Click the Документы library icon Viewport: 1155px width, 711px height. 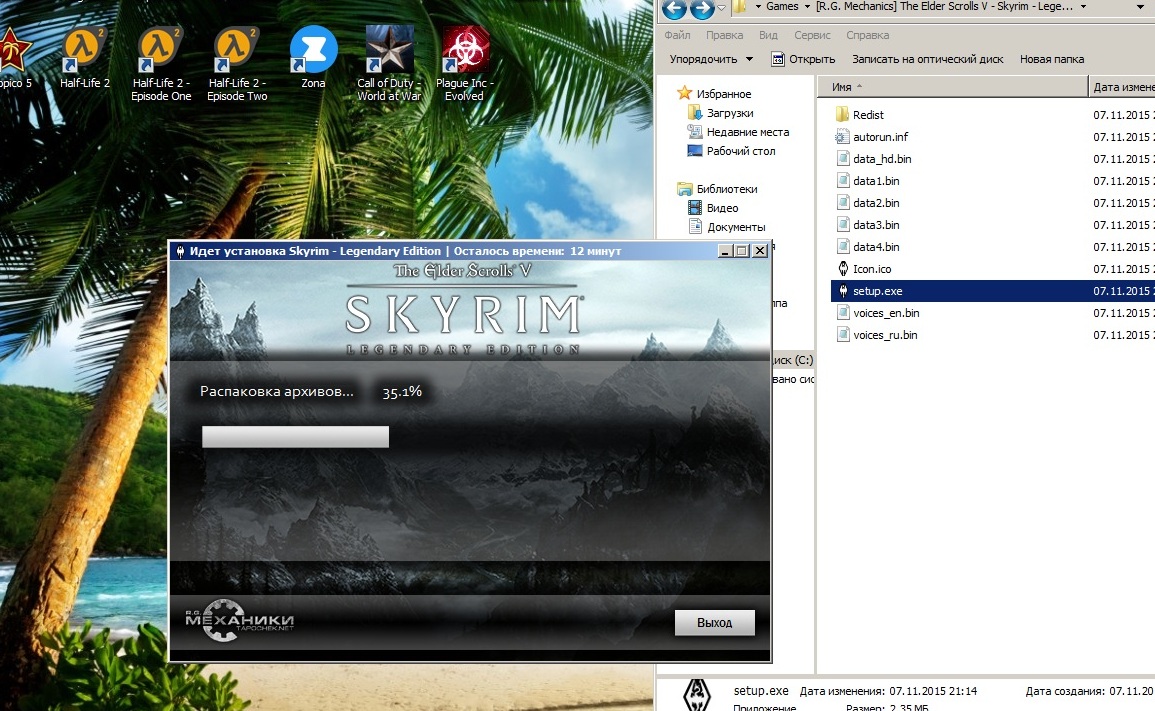(694, 227)
